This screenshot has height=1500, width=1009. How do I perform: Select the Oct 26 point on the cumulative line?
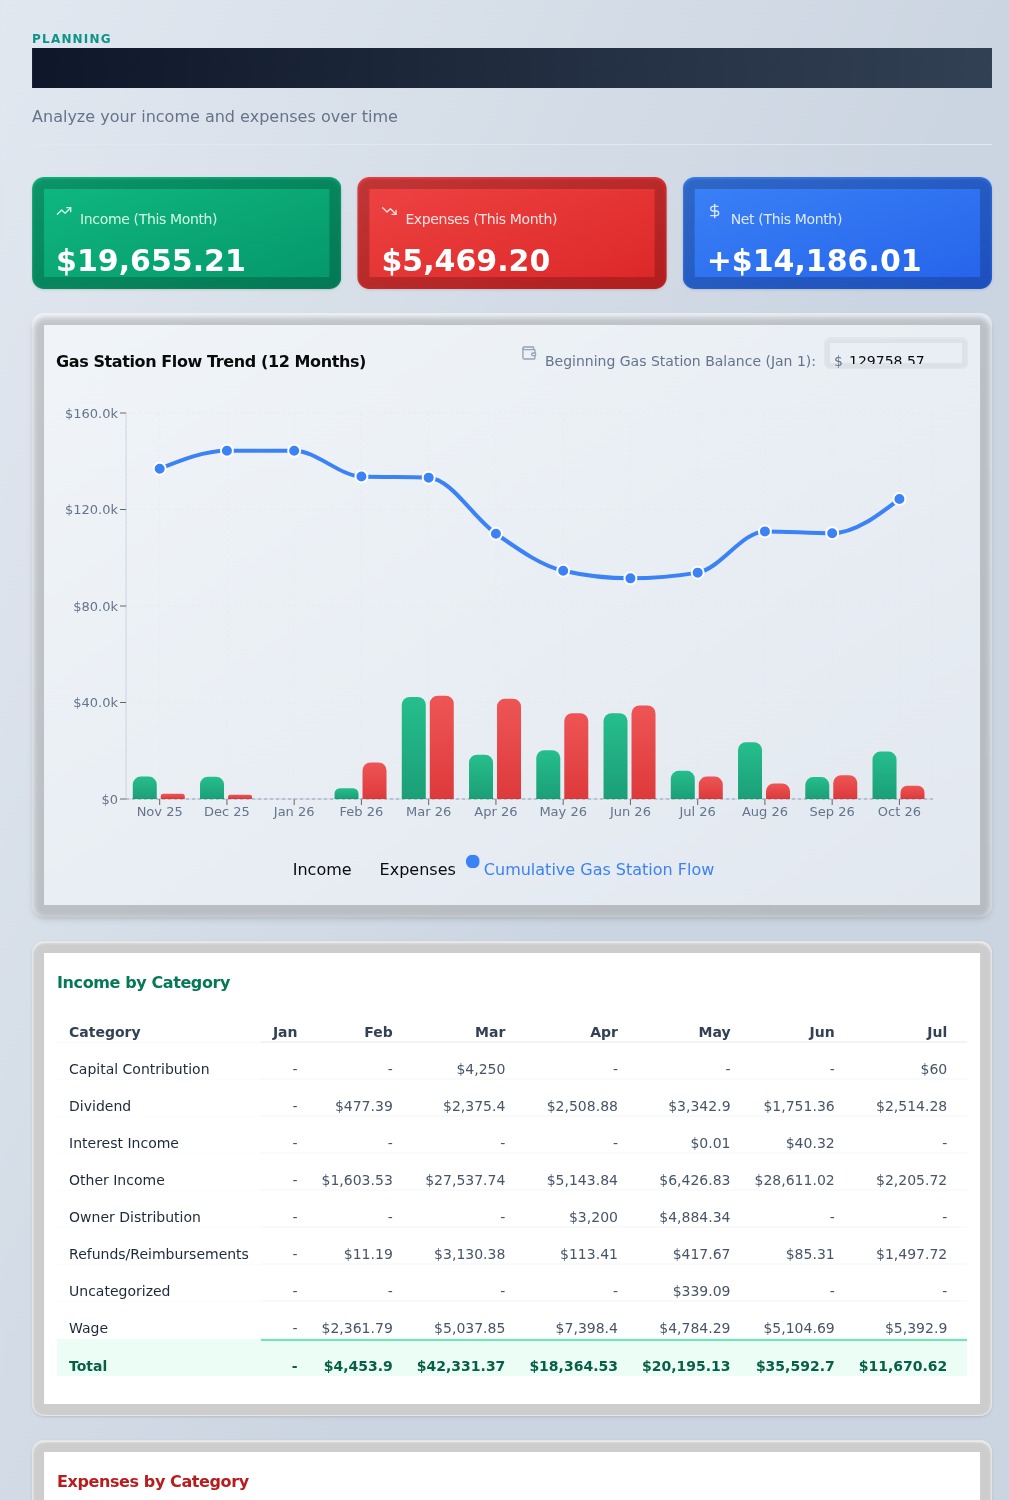click(x=899, y=499)
